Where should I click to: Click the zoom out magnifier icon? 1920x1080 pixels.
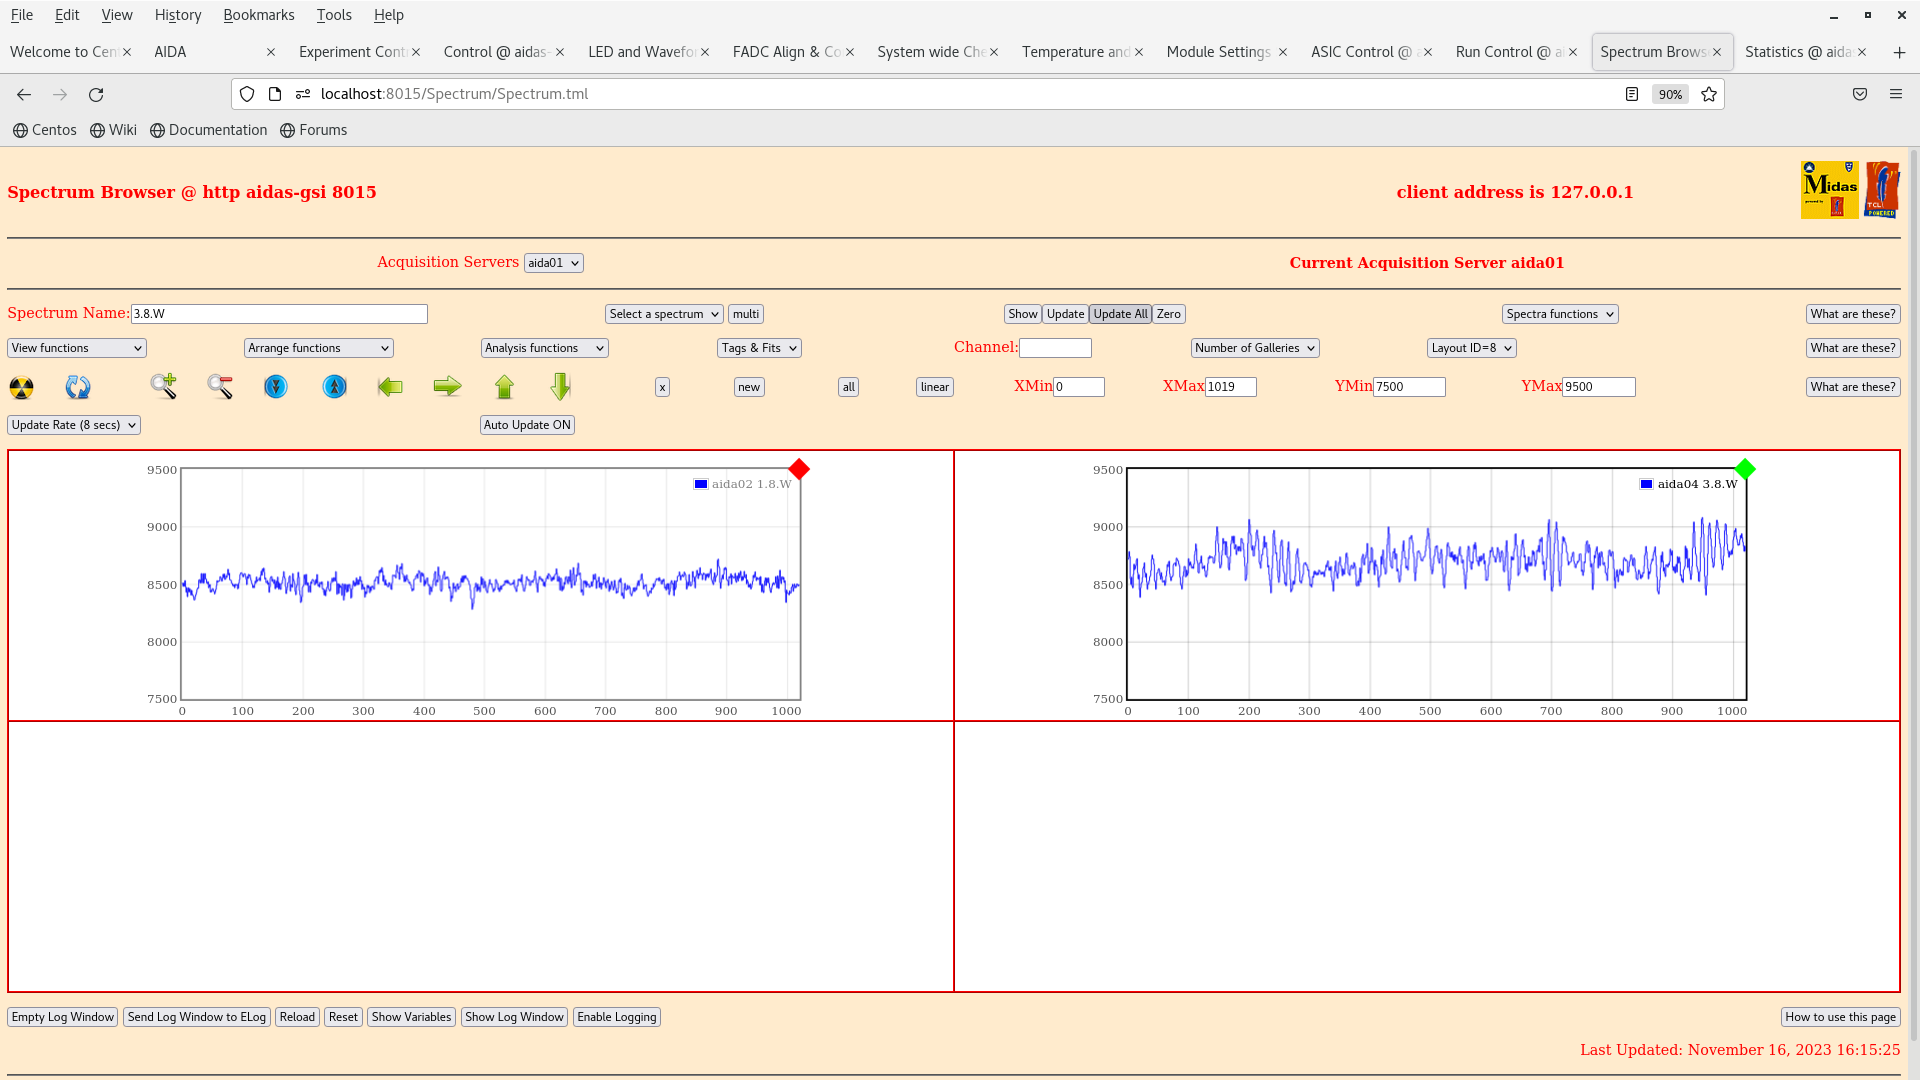point(220,386)
